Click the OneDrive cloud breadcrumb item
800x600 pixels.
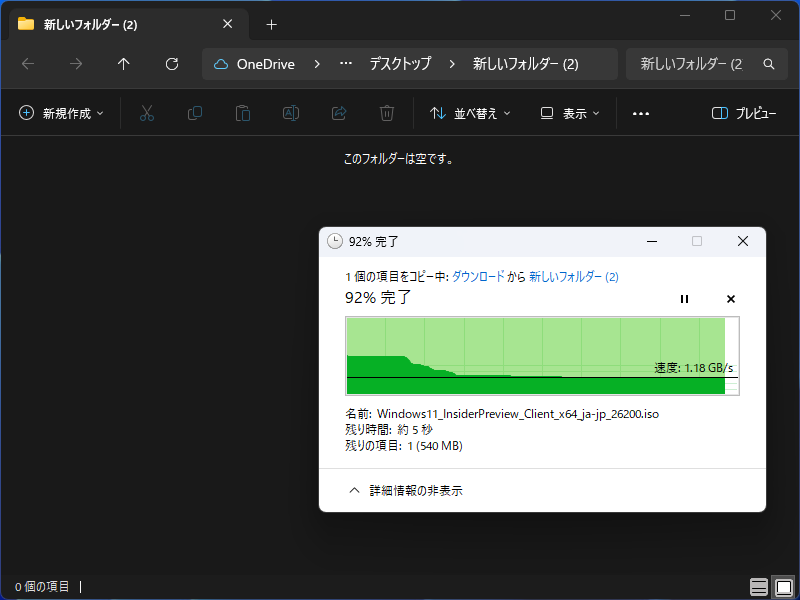click(x=253, y=64)
